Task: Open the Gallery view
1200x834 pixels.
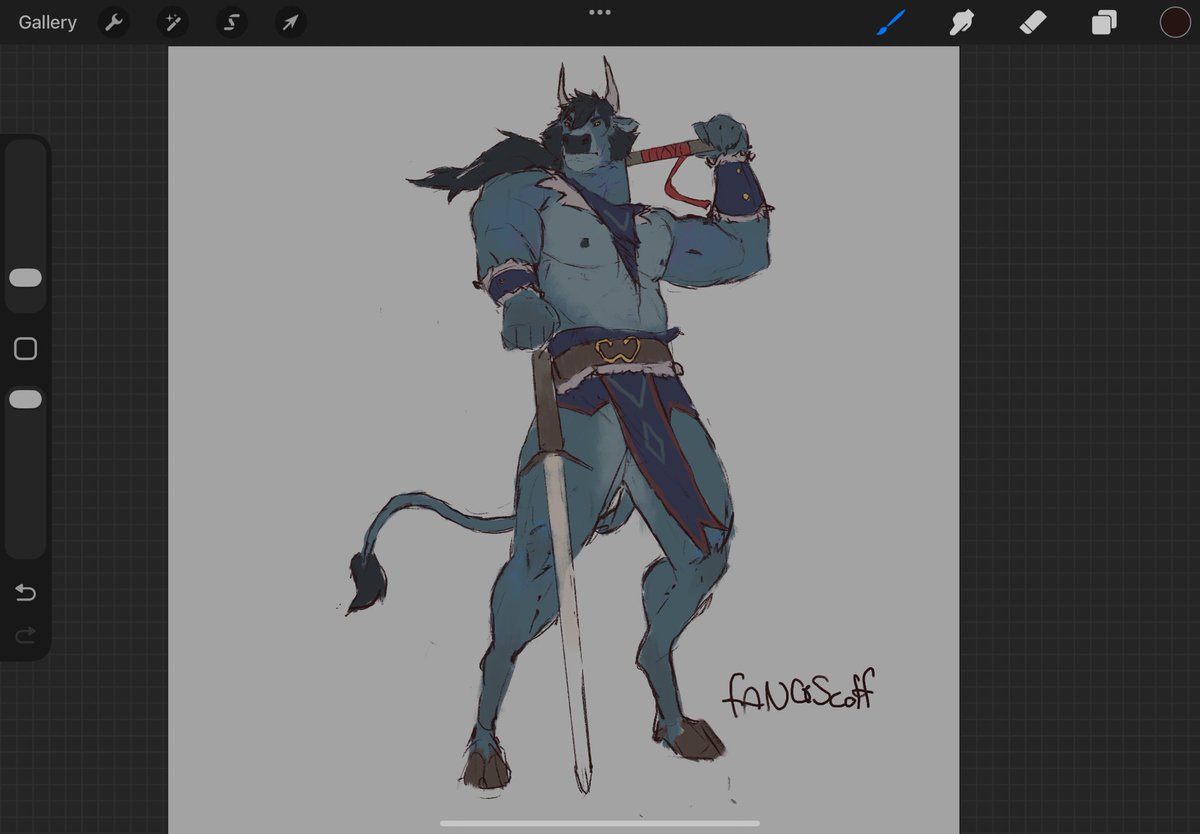Action: pyautogui.click(x=47, y=22)
